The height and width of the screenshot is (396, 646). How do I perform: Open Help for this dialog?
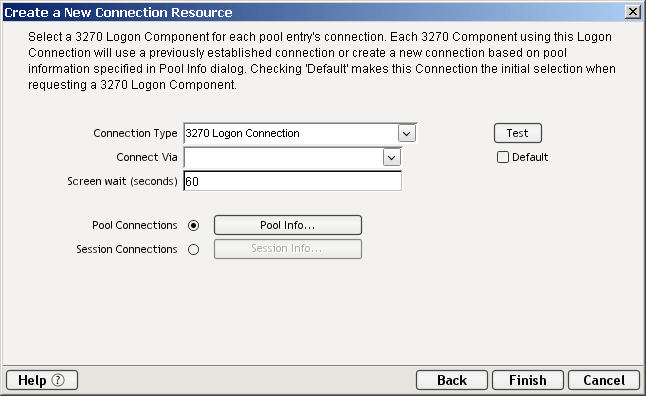[x=42, y=380]
